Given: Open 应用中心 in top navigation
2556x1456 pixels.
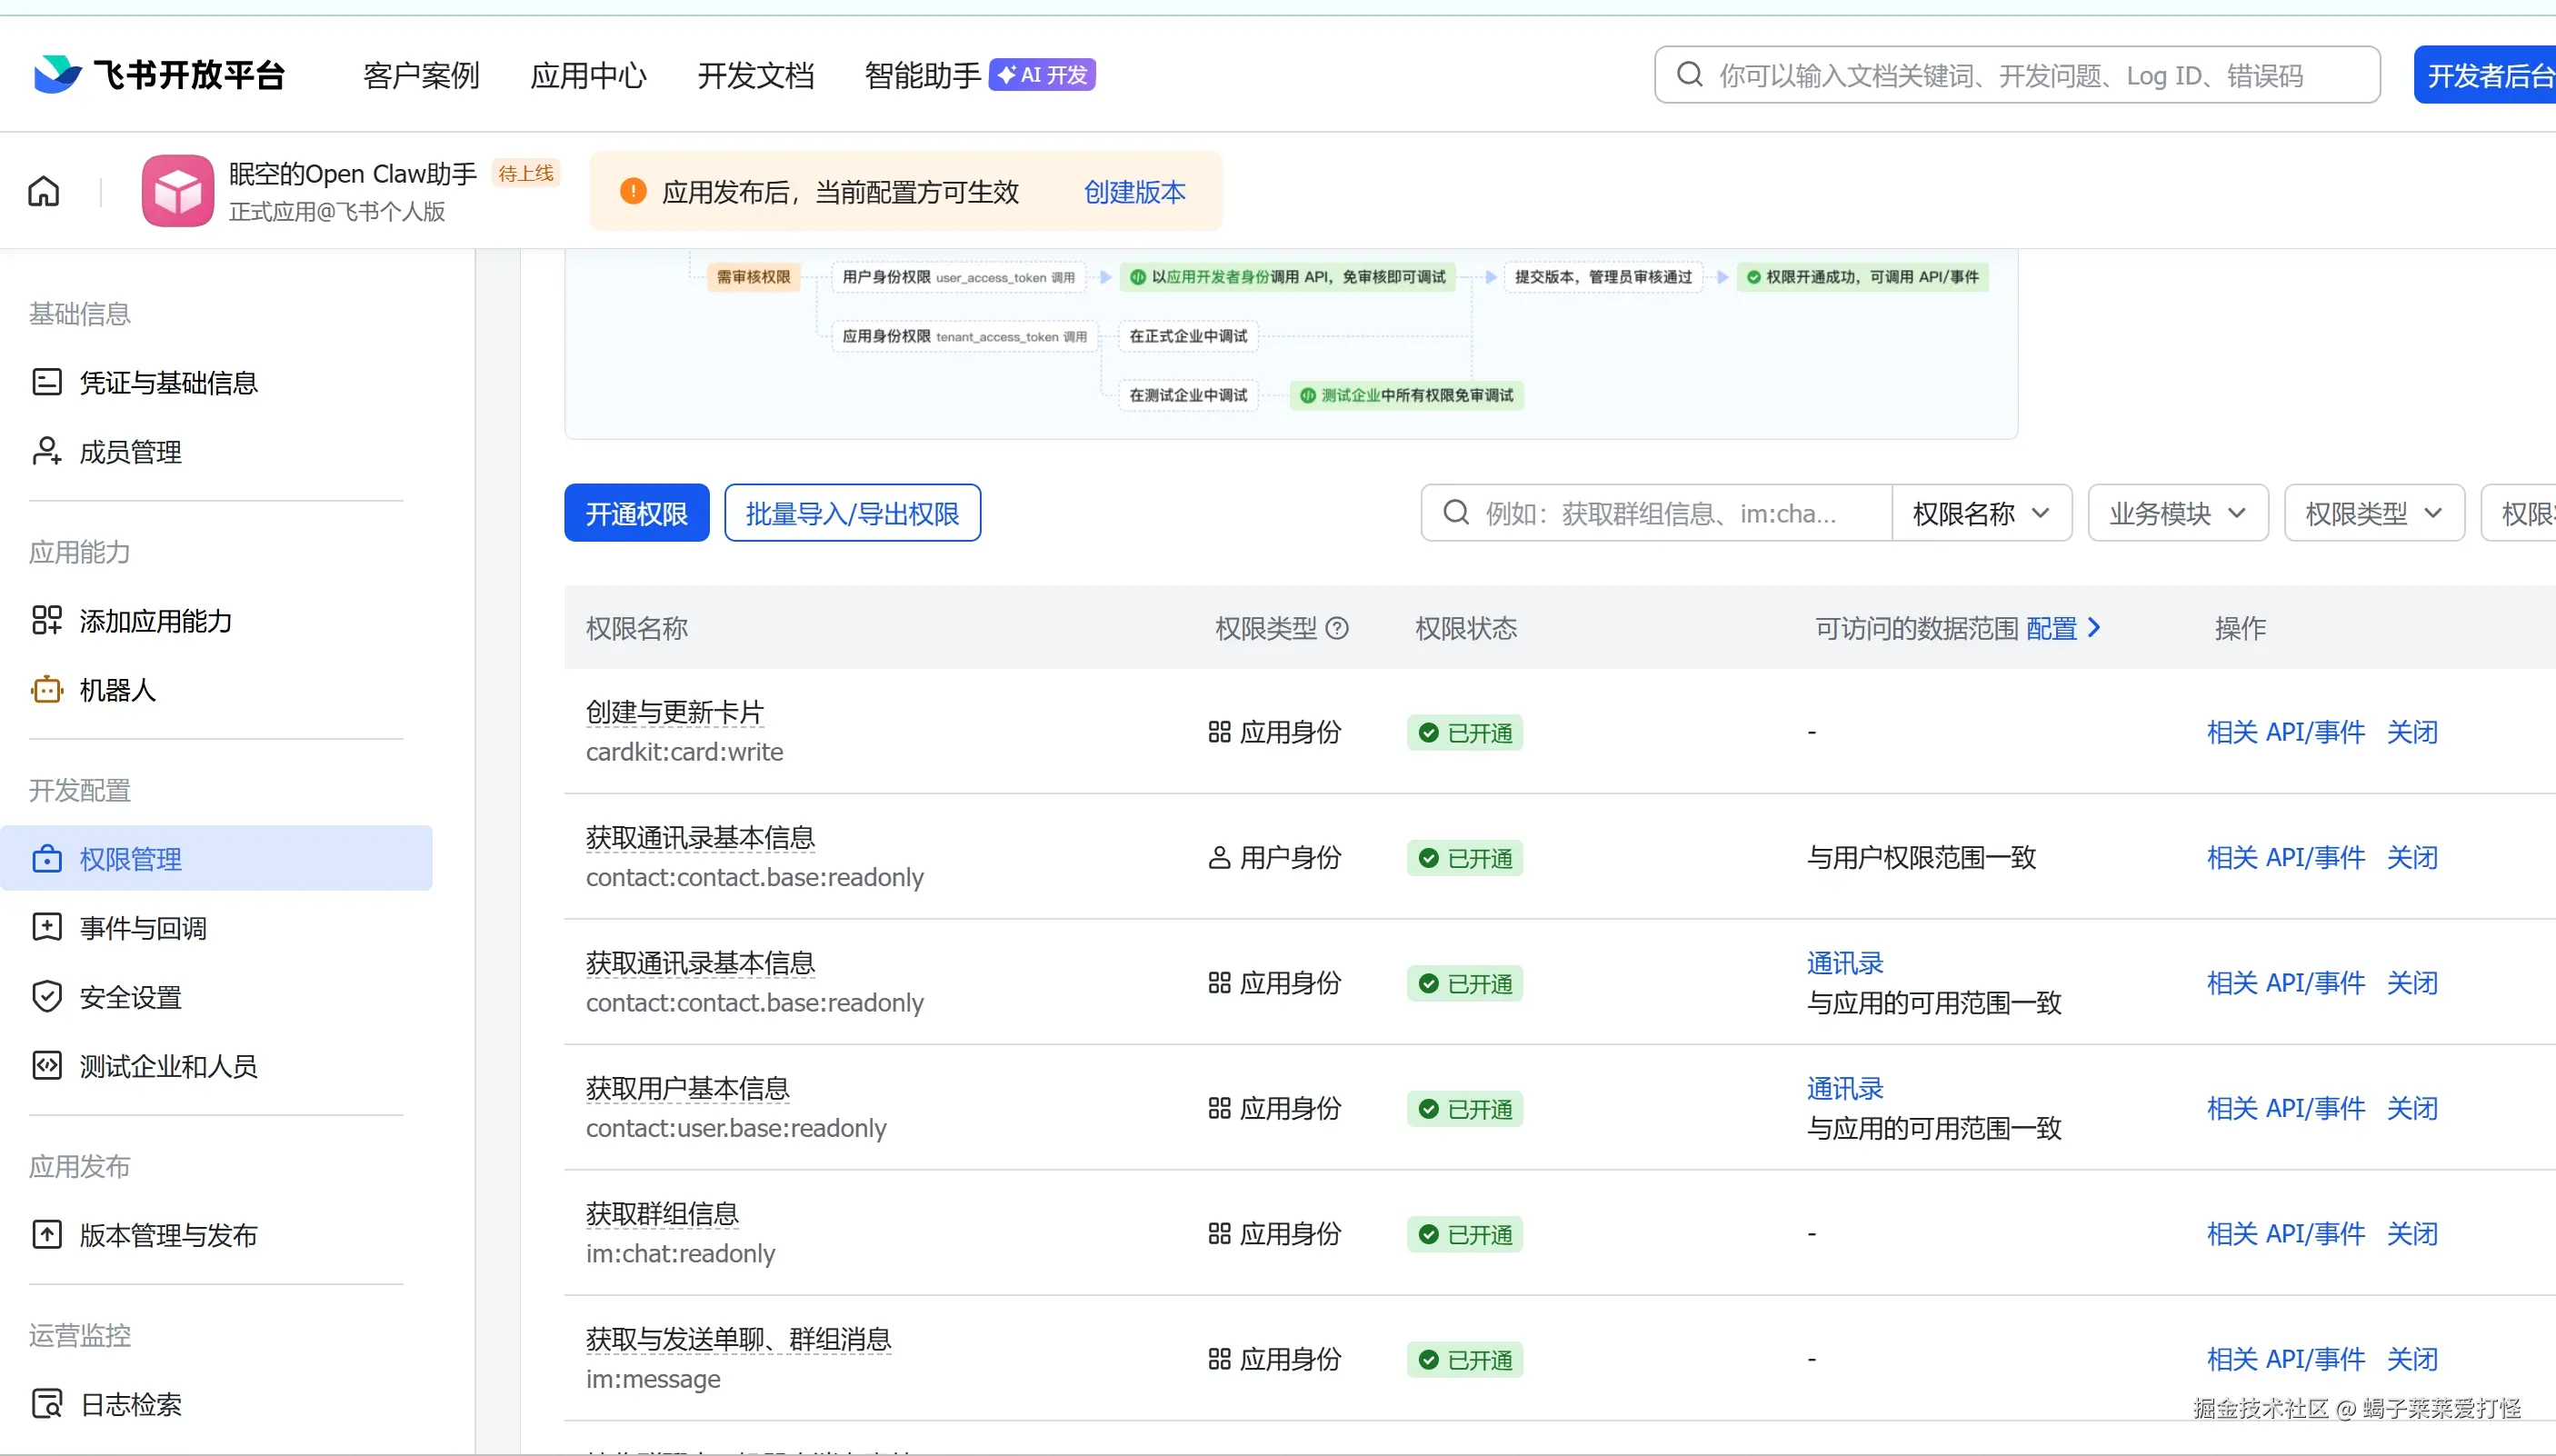Looking at the screenshot, I should [588, 75].
